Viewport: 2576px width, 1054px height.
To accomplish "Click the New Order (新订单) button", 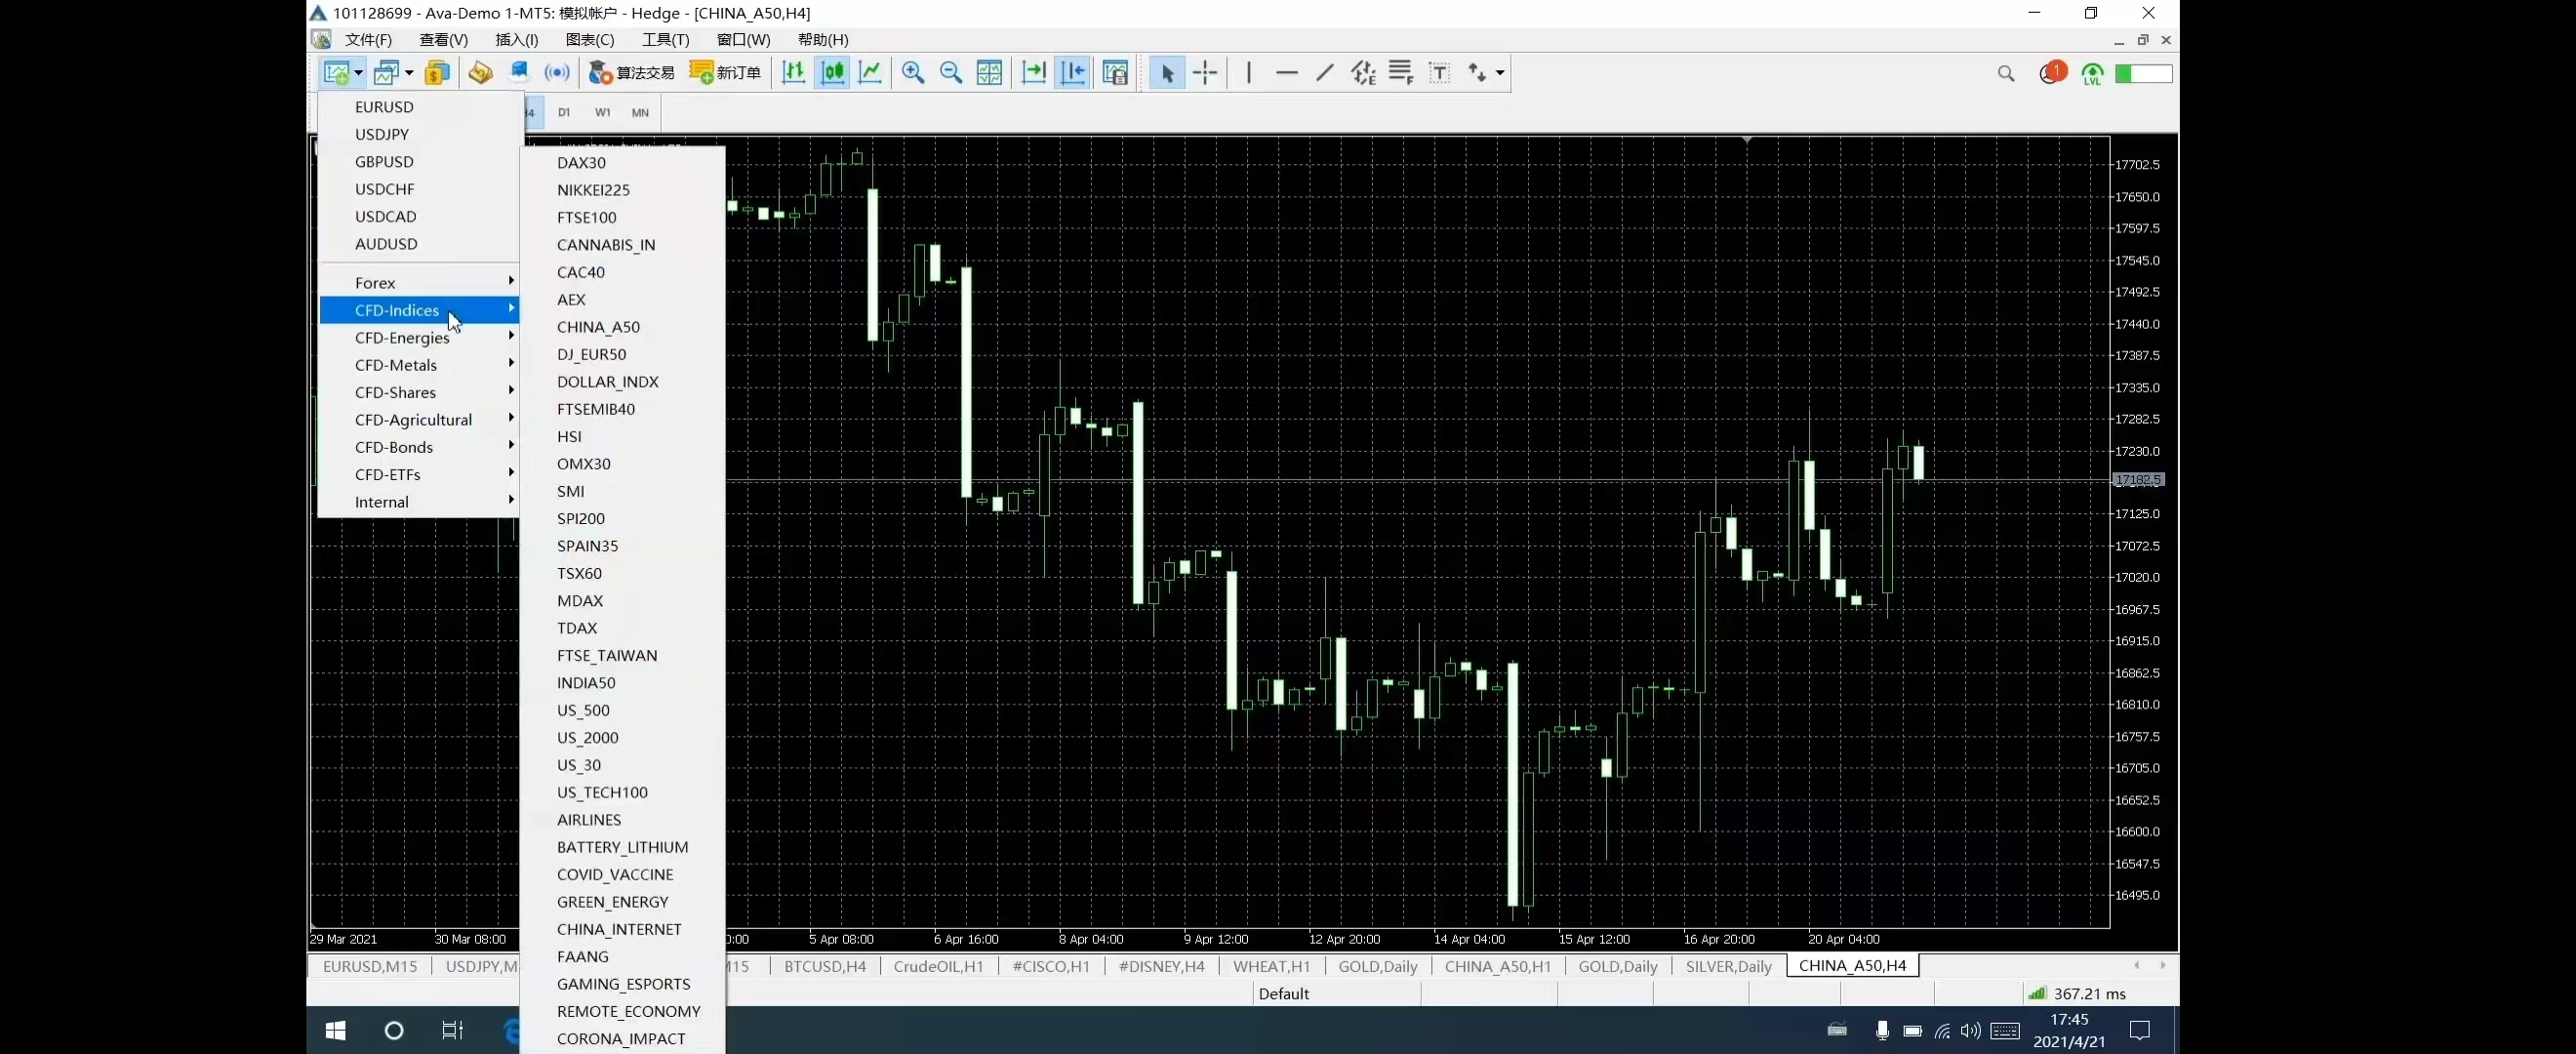I will [726, 73].
